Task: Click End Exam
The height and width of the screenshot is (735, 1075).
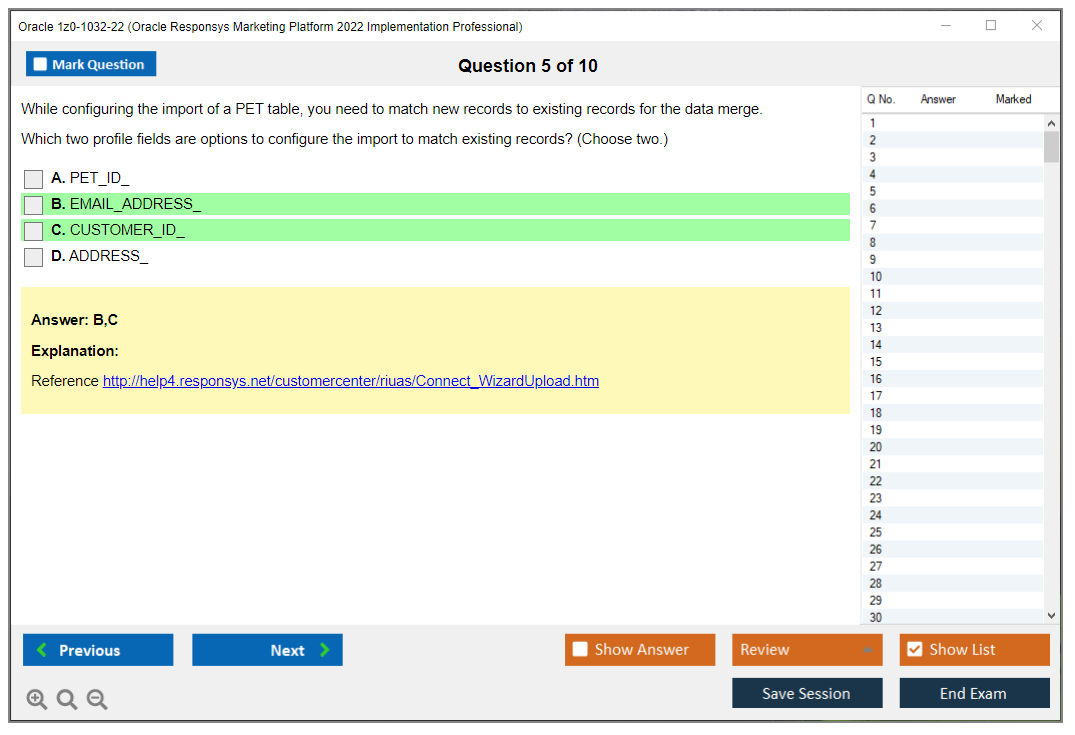Action: pyautogui.click(x=974, y=693)
